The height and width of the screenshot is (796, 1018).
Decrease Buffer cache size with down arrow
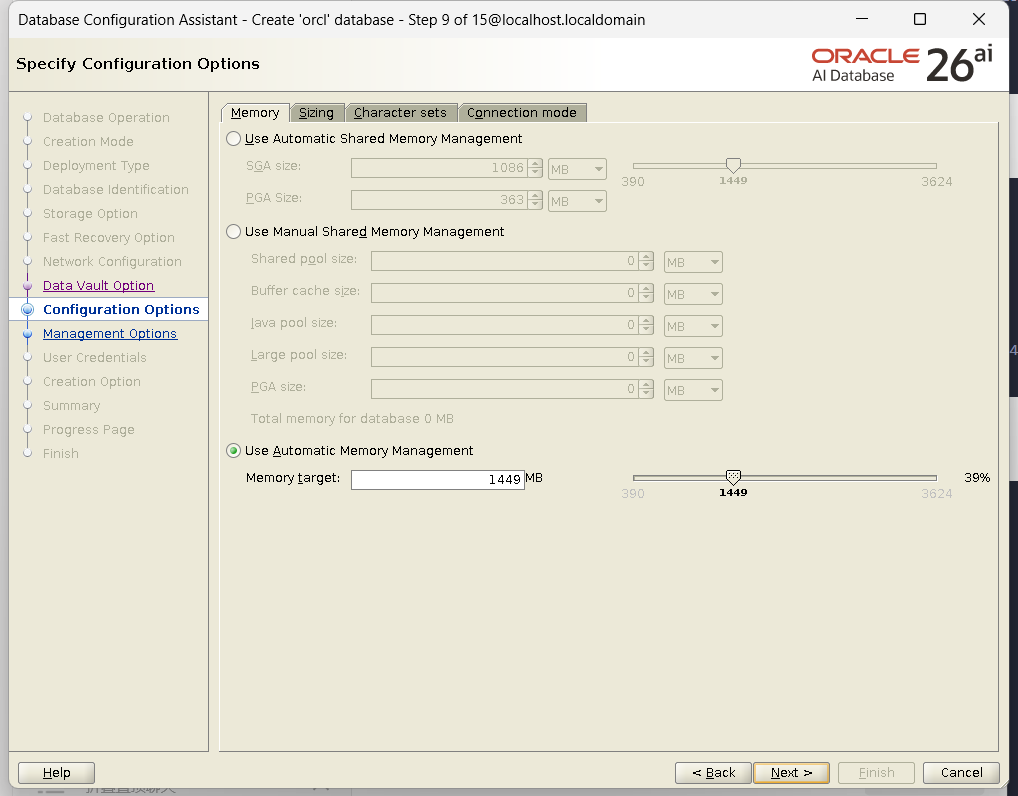tap(646, 298)
